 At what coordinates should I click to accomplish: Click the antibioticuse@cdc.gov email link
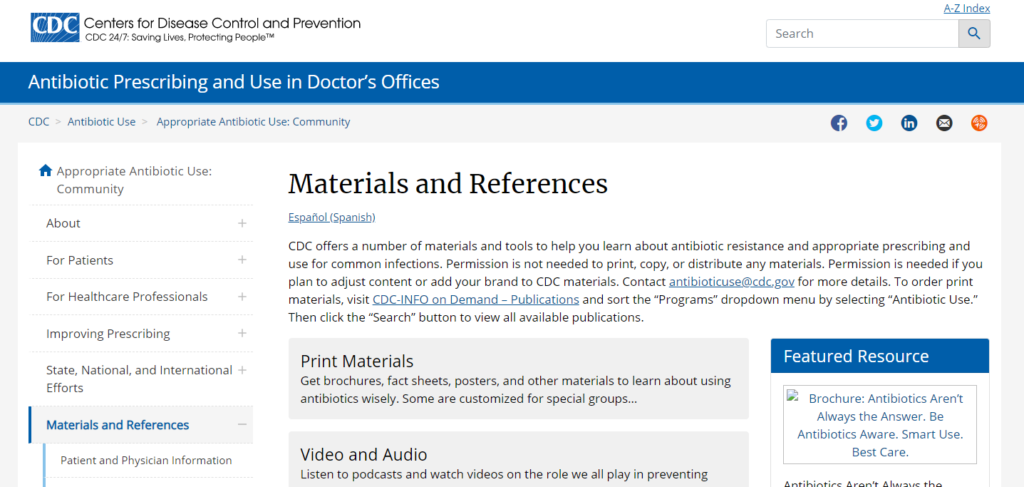[731, 282]
